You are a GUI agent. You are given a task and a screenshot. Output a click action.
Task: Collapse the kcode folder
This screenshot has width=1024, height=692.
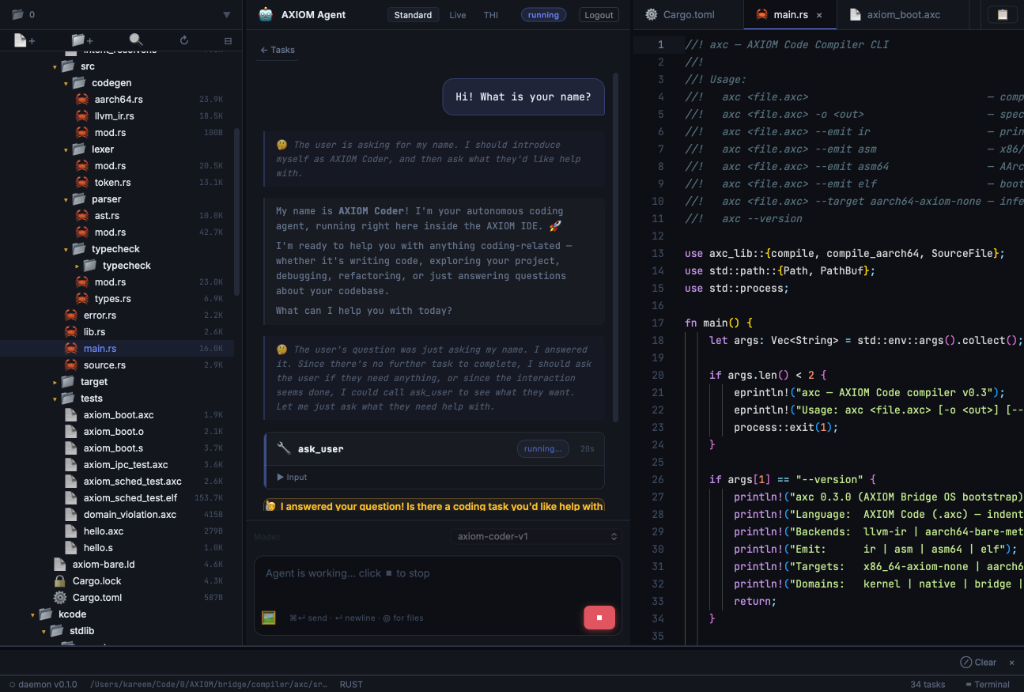click(33, 614)
